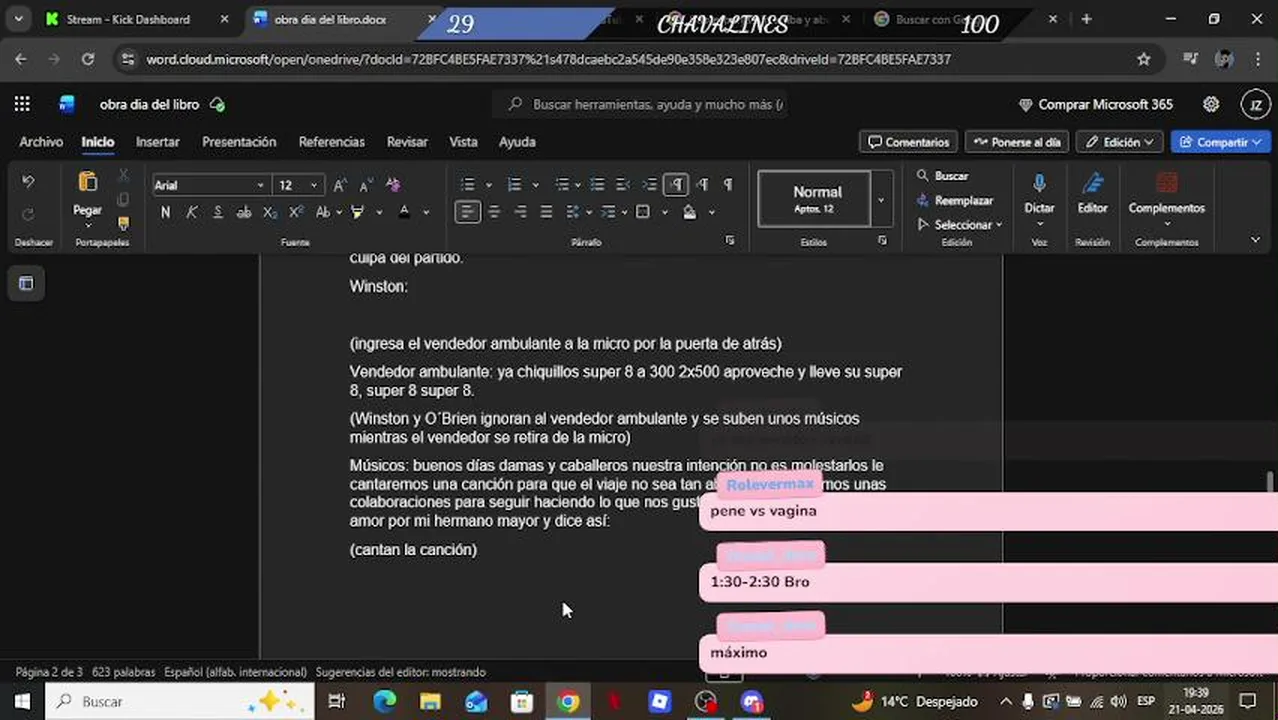This screenshot has width=1278, height=720.
Task: Toggle italic (K) formatting
Action: pyautogui.click(x=192, y=212)
